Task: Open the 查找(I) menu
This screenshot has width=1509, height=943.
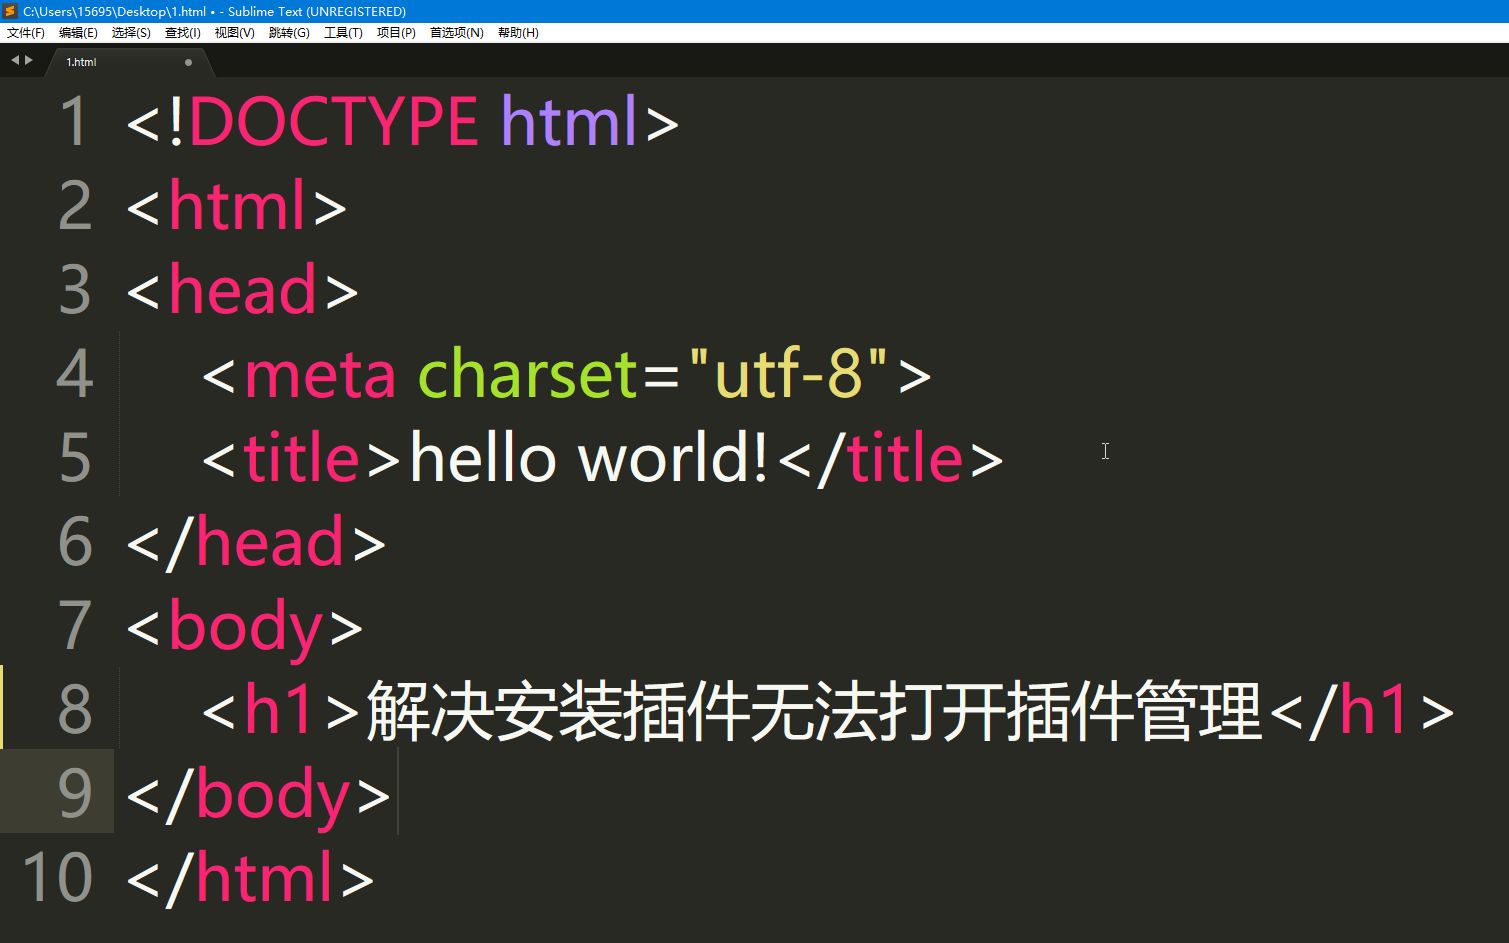Action: coord(180,32)
